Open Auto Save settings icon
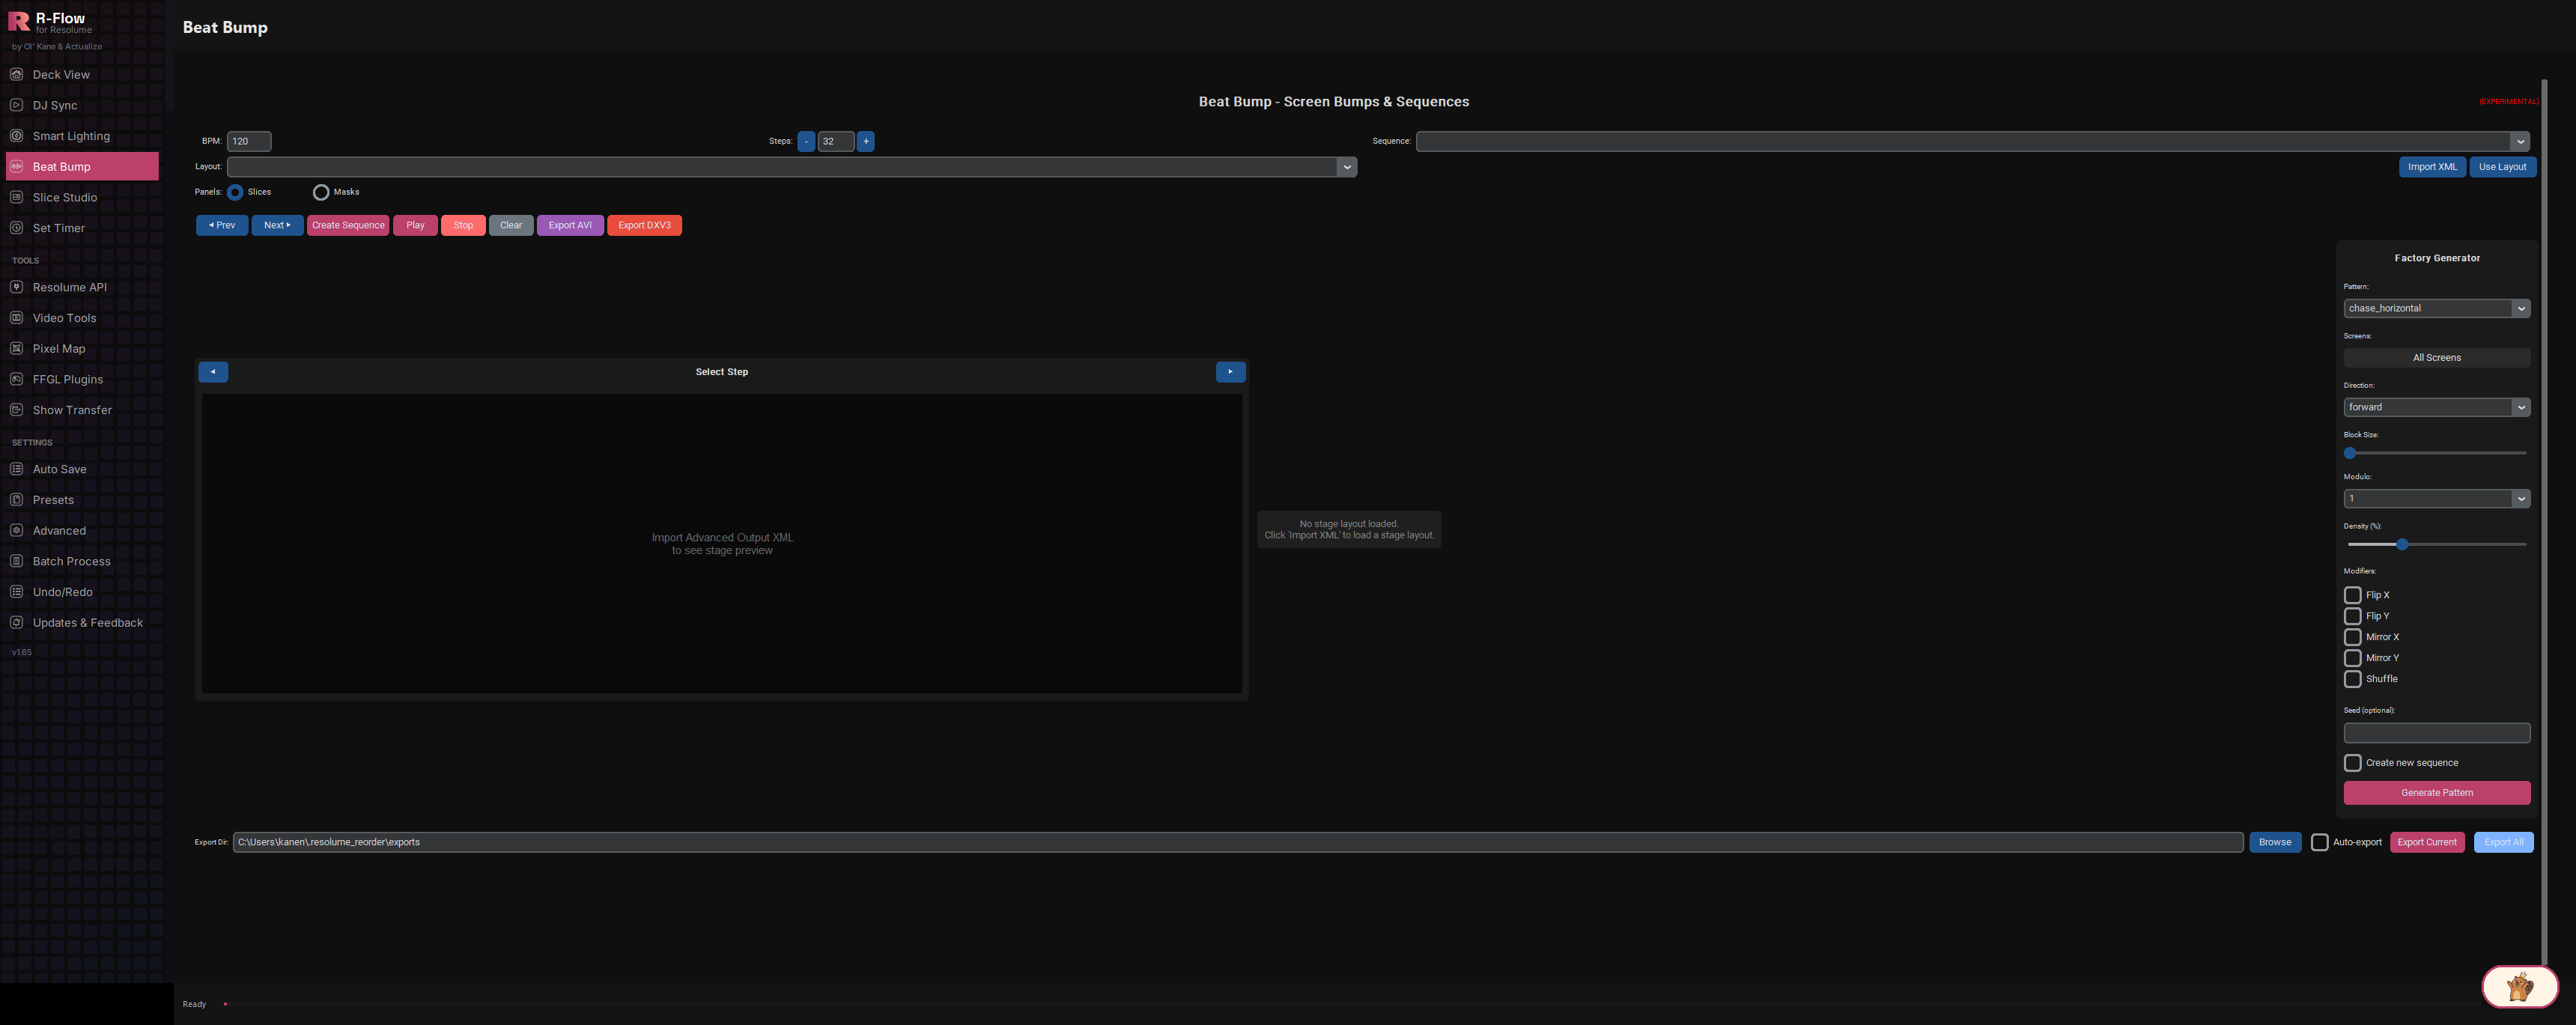 pos(16,469)
